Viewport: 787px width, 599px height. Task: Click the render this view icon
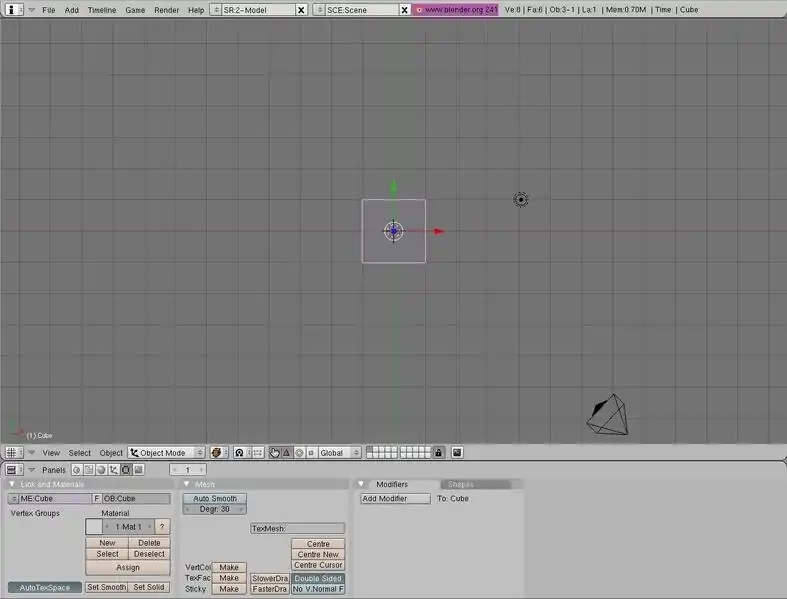click(x=457, y=453)
